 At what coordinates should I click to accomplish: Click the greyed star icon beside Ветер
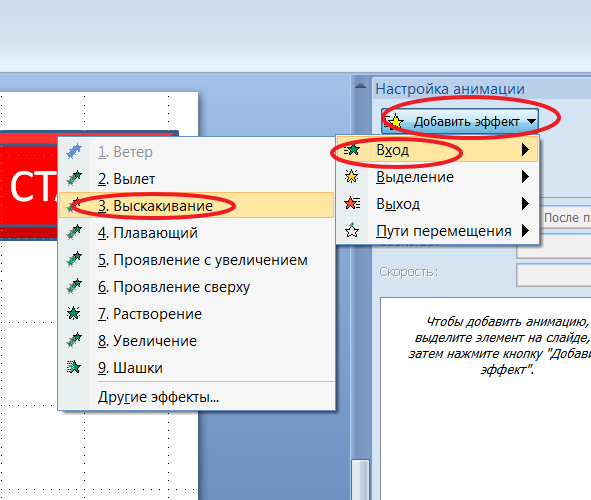[74, 151]
